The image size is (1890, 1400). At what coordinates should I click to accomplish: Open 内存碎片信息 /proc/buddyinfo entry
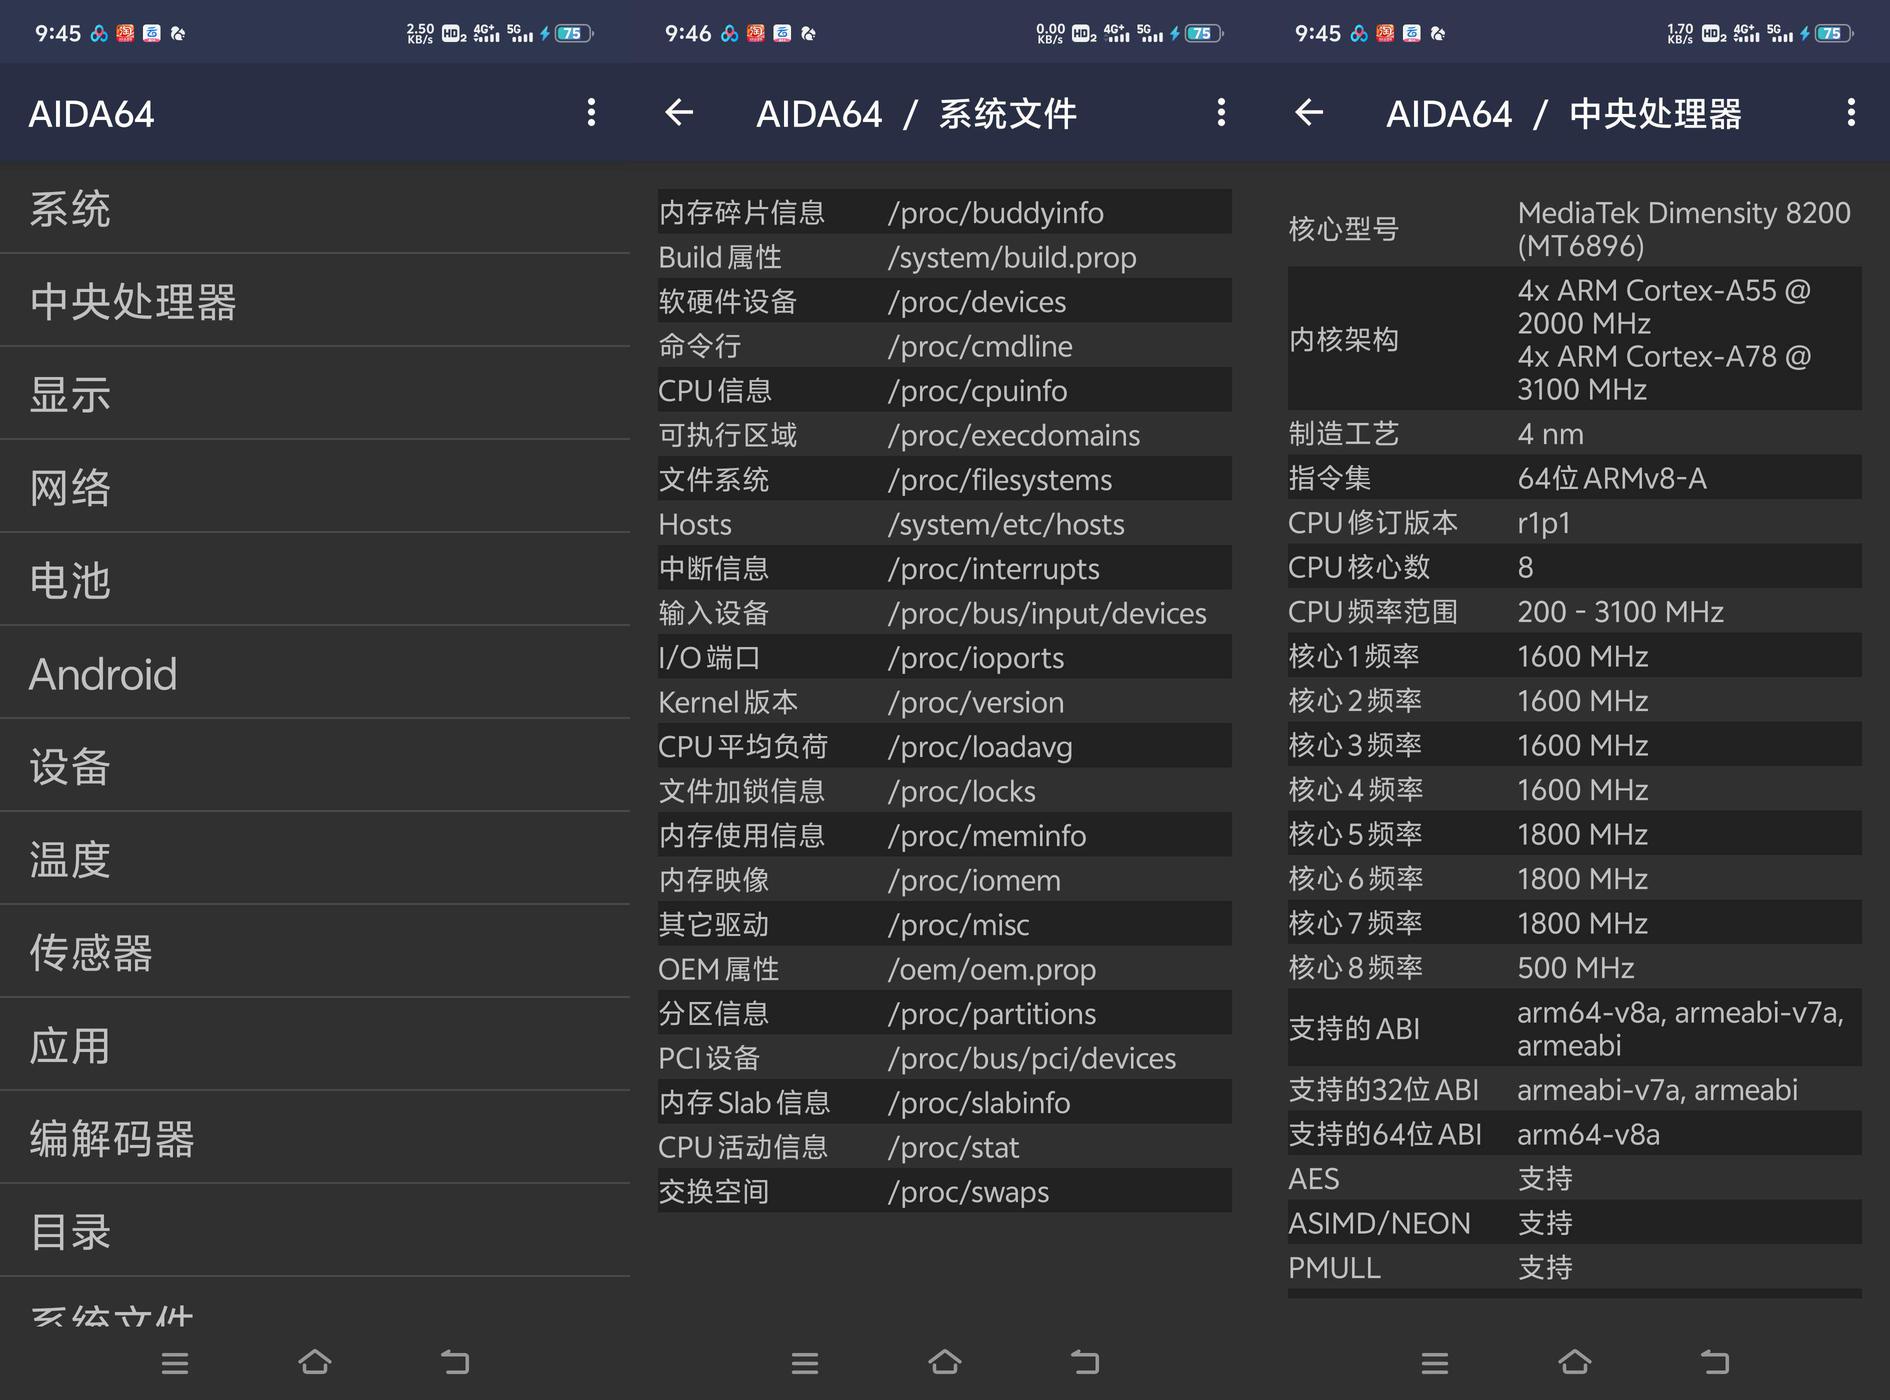(945, 212)
